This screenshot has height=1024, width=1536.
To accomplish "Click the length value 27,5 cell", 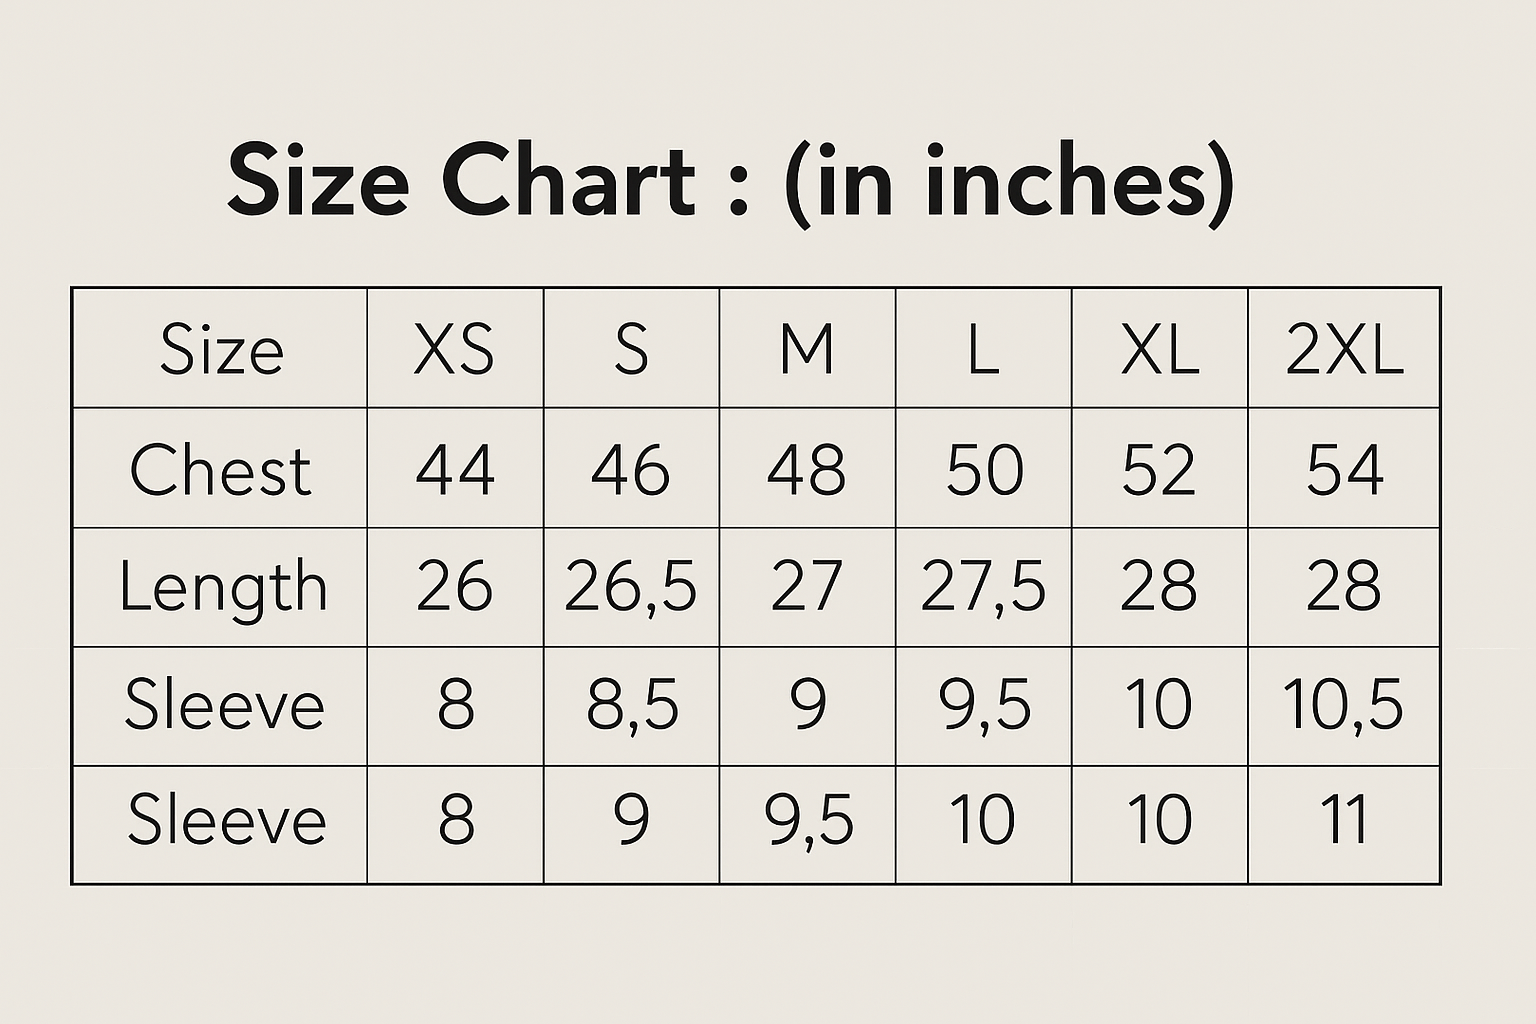I will pyautogui.click(x=983, y=587).
